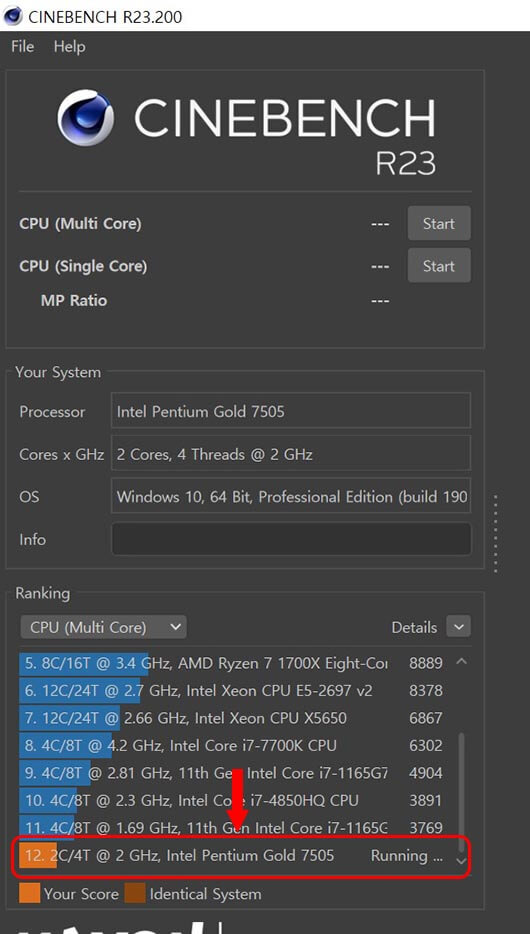Click the score value 8889
530x934 pixels.
pyautogui.click(x=426, y=663)
